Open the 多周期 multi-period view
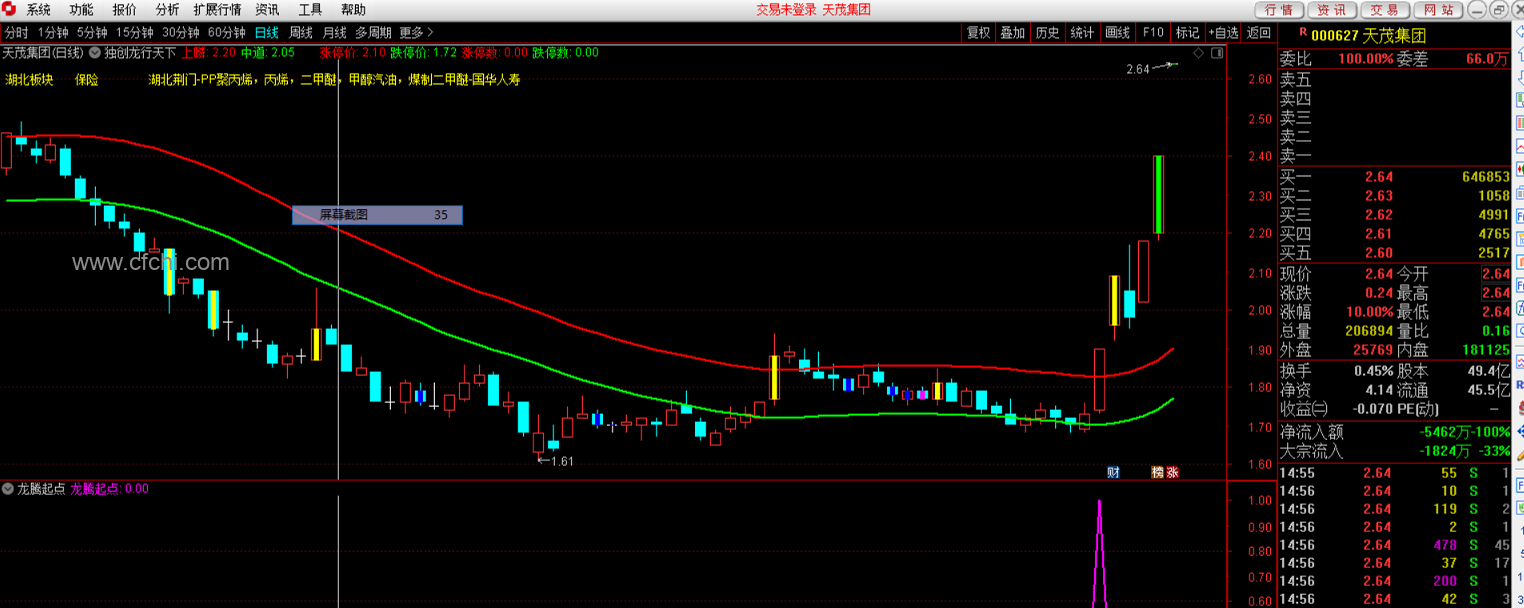 point(373,32)
